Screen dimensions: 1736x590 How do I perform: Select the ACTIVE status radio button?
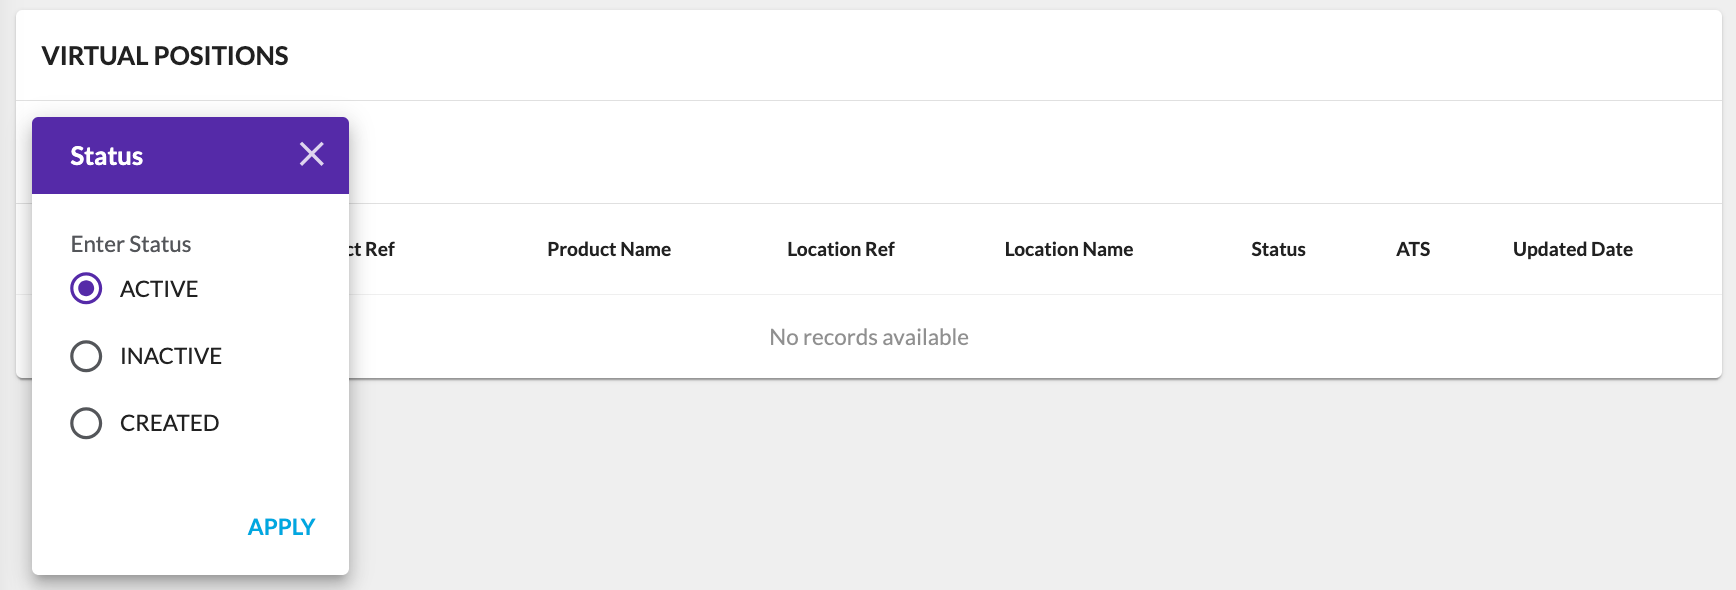click(86, 288)
